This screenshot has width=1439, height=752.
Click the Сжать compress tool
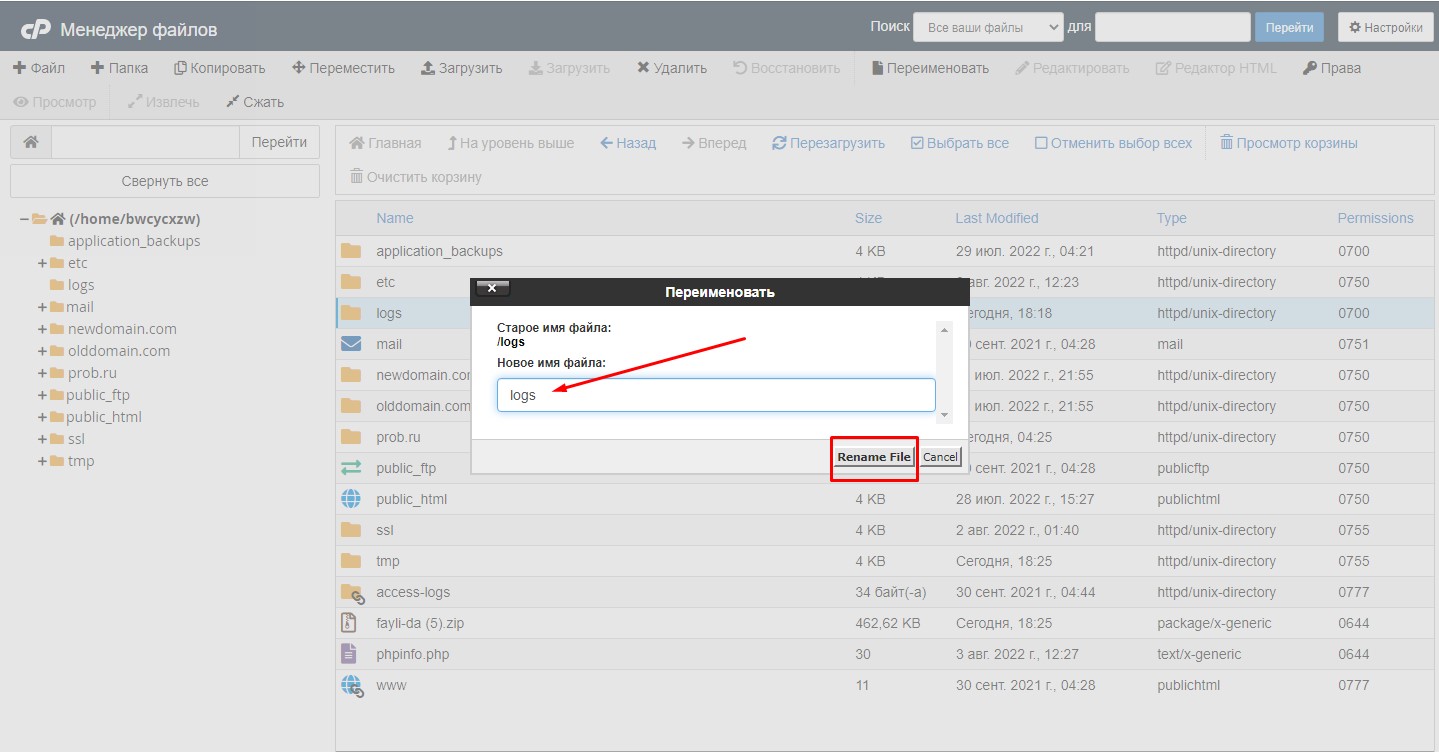click(255, 102)
